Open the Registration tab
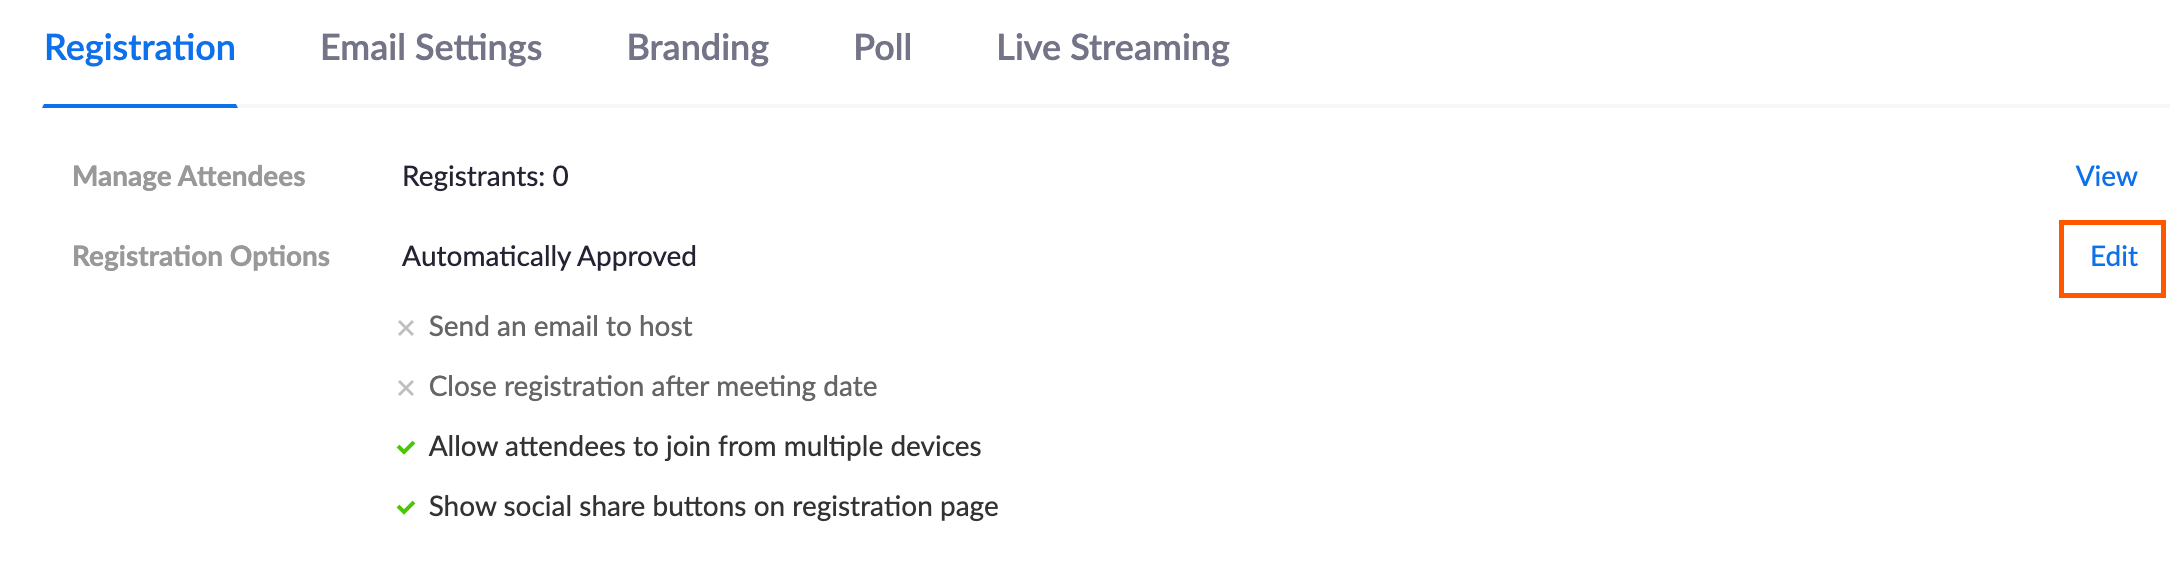Screen dimensions: 2180x576 140,48
